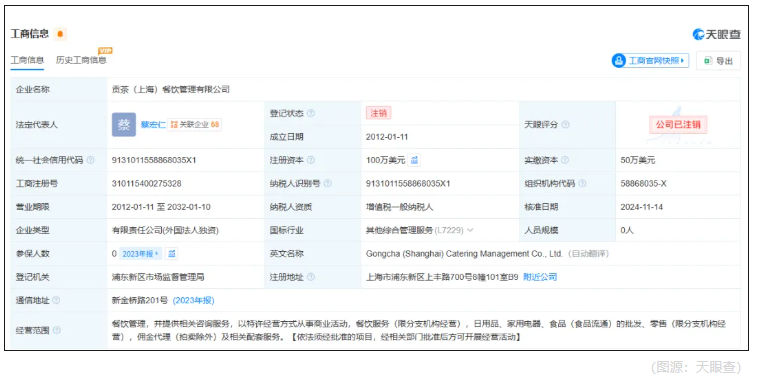Click the 天眼查 logo
The width and height of the screenshot is (767, 378).
[x=717, y=34]
